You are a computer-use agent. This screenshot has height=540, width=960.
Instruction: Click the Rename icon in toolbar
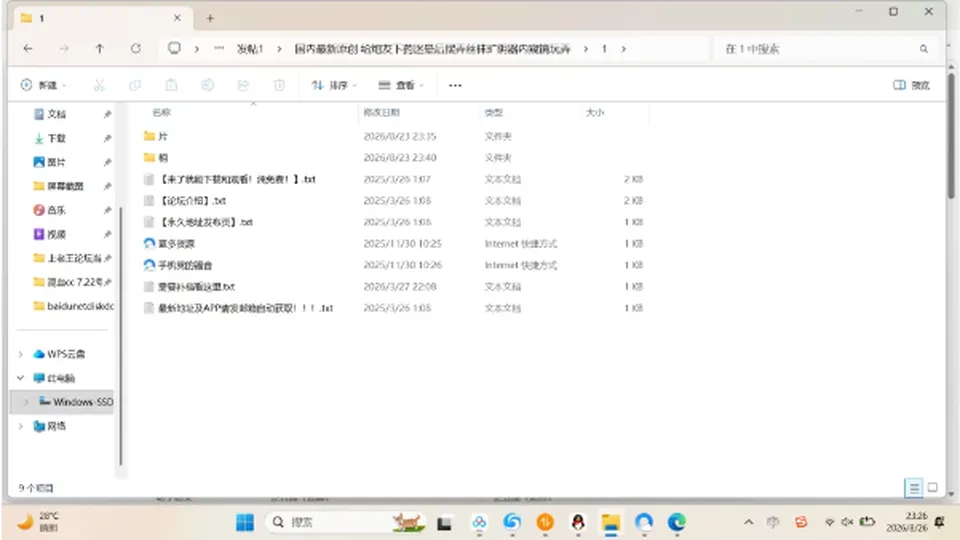tap(208, 85)
